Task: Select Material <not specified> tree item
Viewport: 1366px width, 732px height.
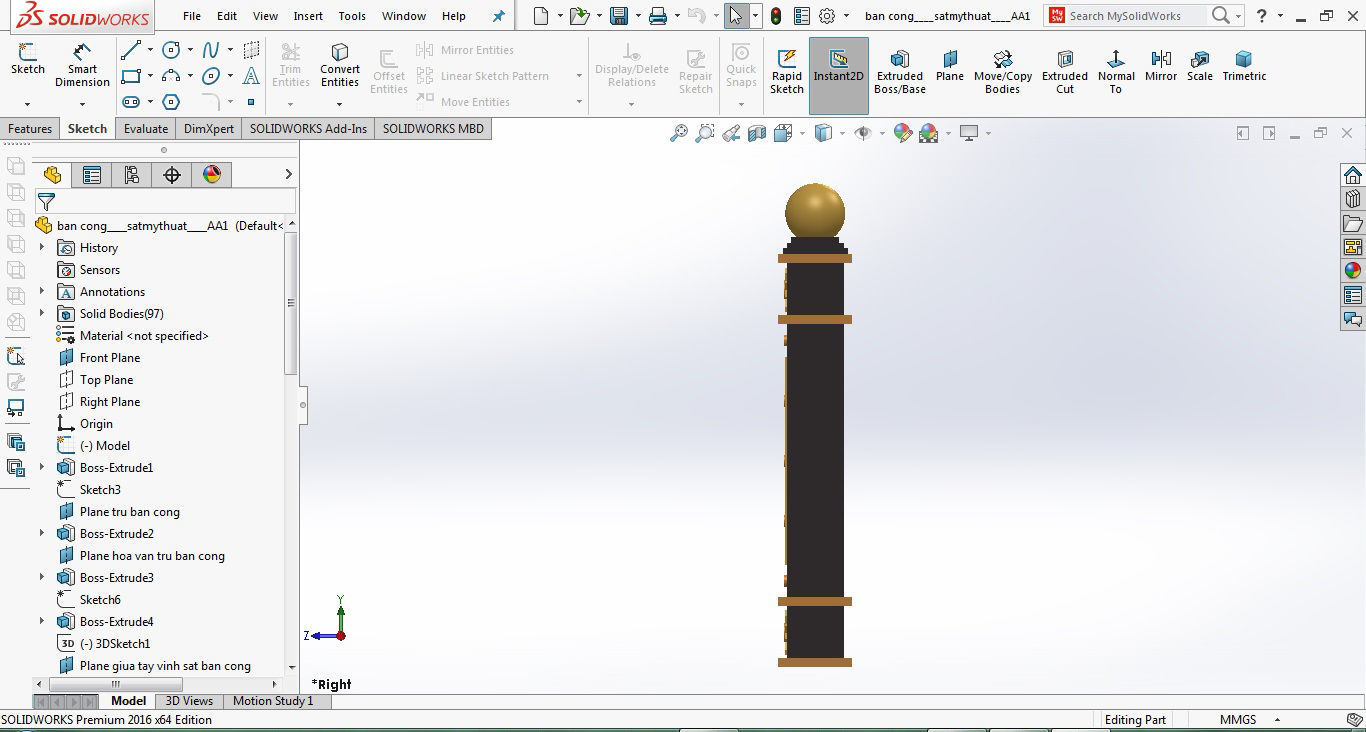Action: click(132, 336)
